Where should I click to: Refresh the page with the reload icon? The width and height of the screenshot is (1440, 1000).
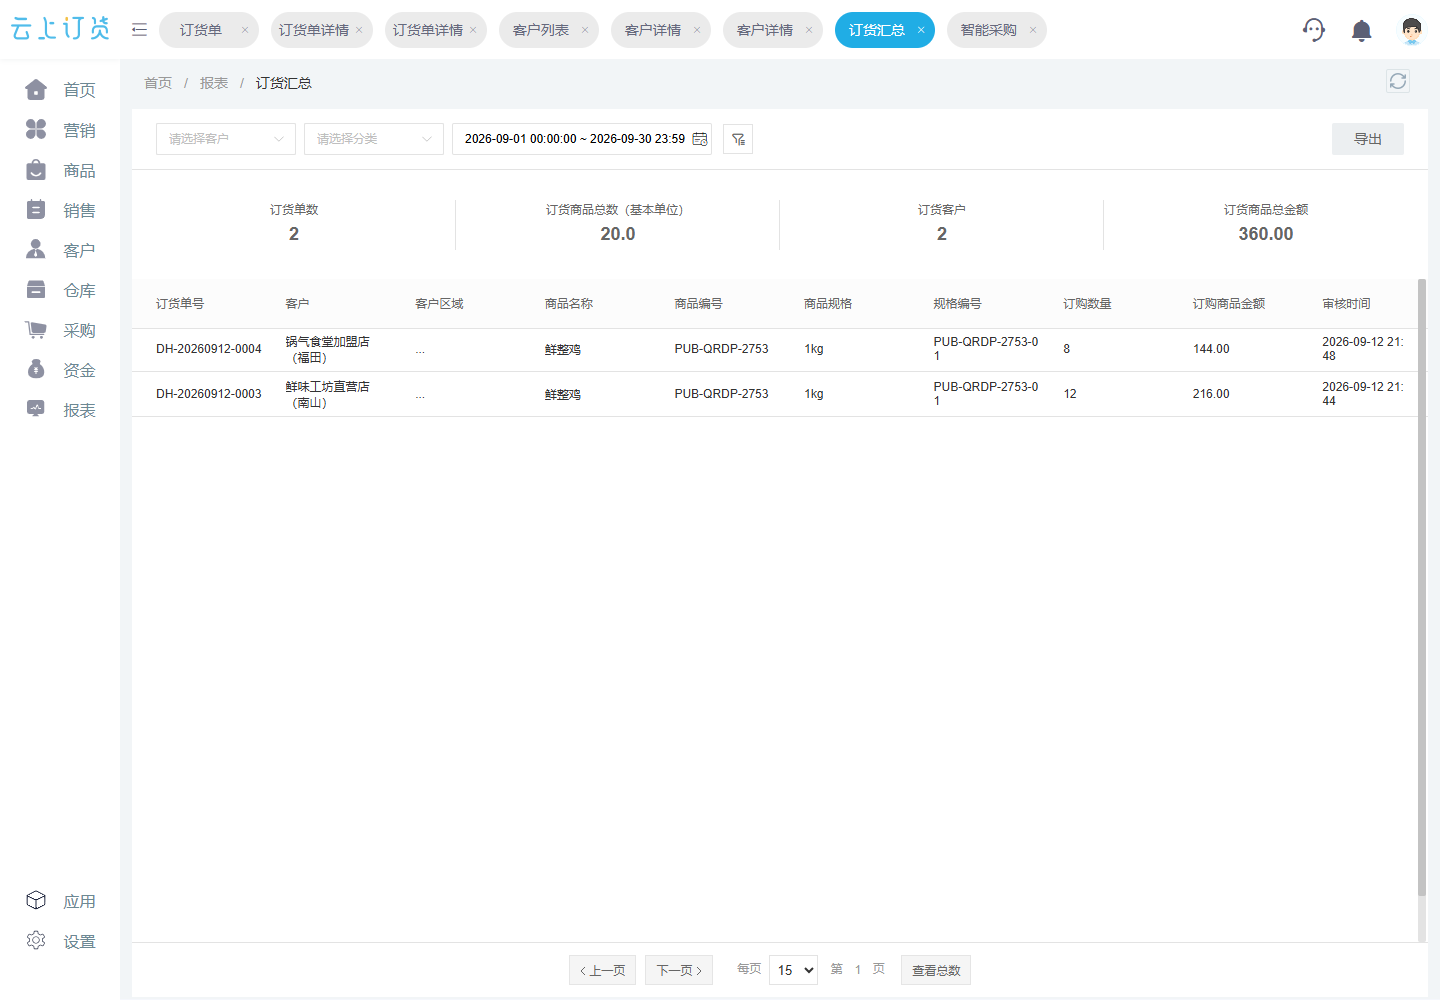(1398, 81)
